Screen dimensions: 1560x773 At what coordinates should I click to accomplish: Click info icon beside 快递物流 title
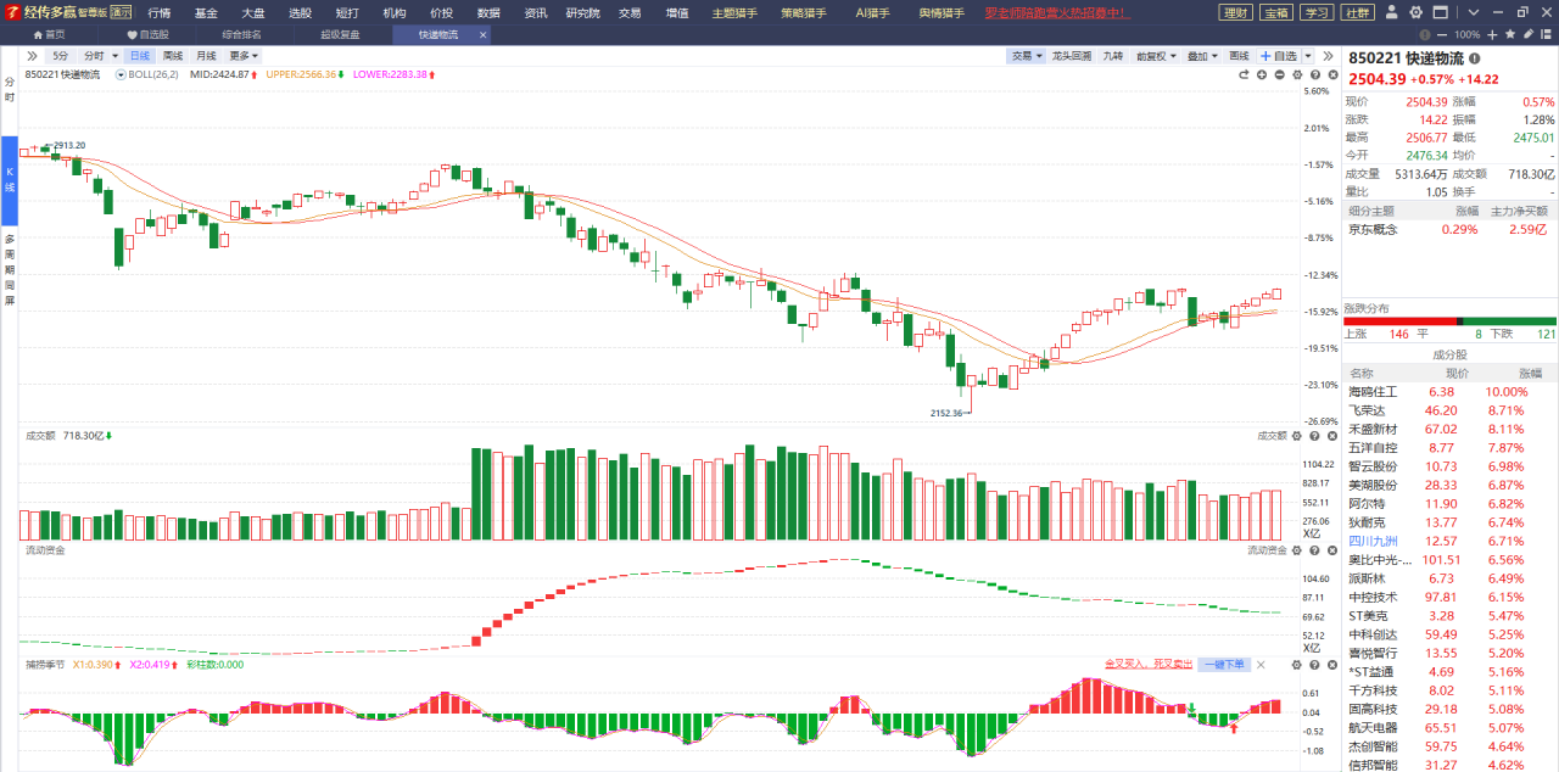coord(1474,58)
